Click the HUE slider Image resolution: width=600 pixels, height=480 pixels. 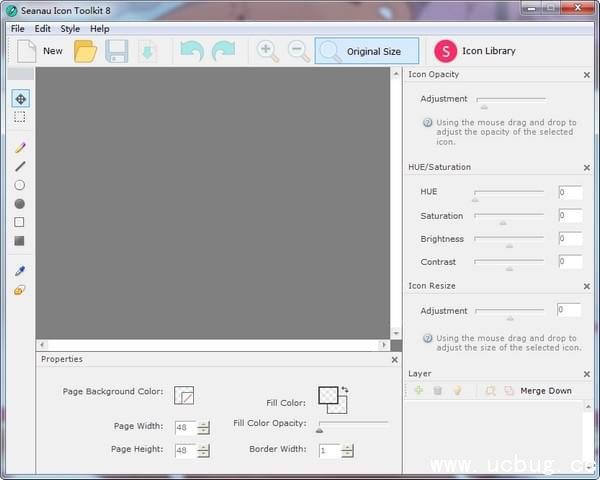(x=509, y=195)
